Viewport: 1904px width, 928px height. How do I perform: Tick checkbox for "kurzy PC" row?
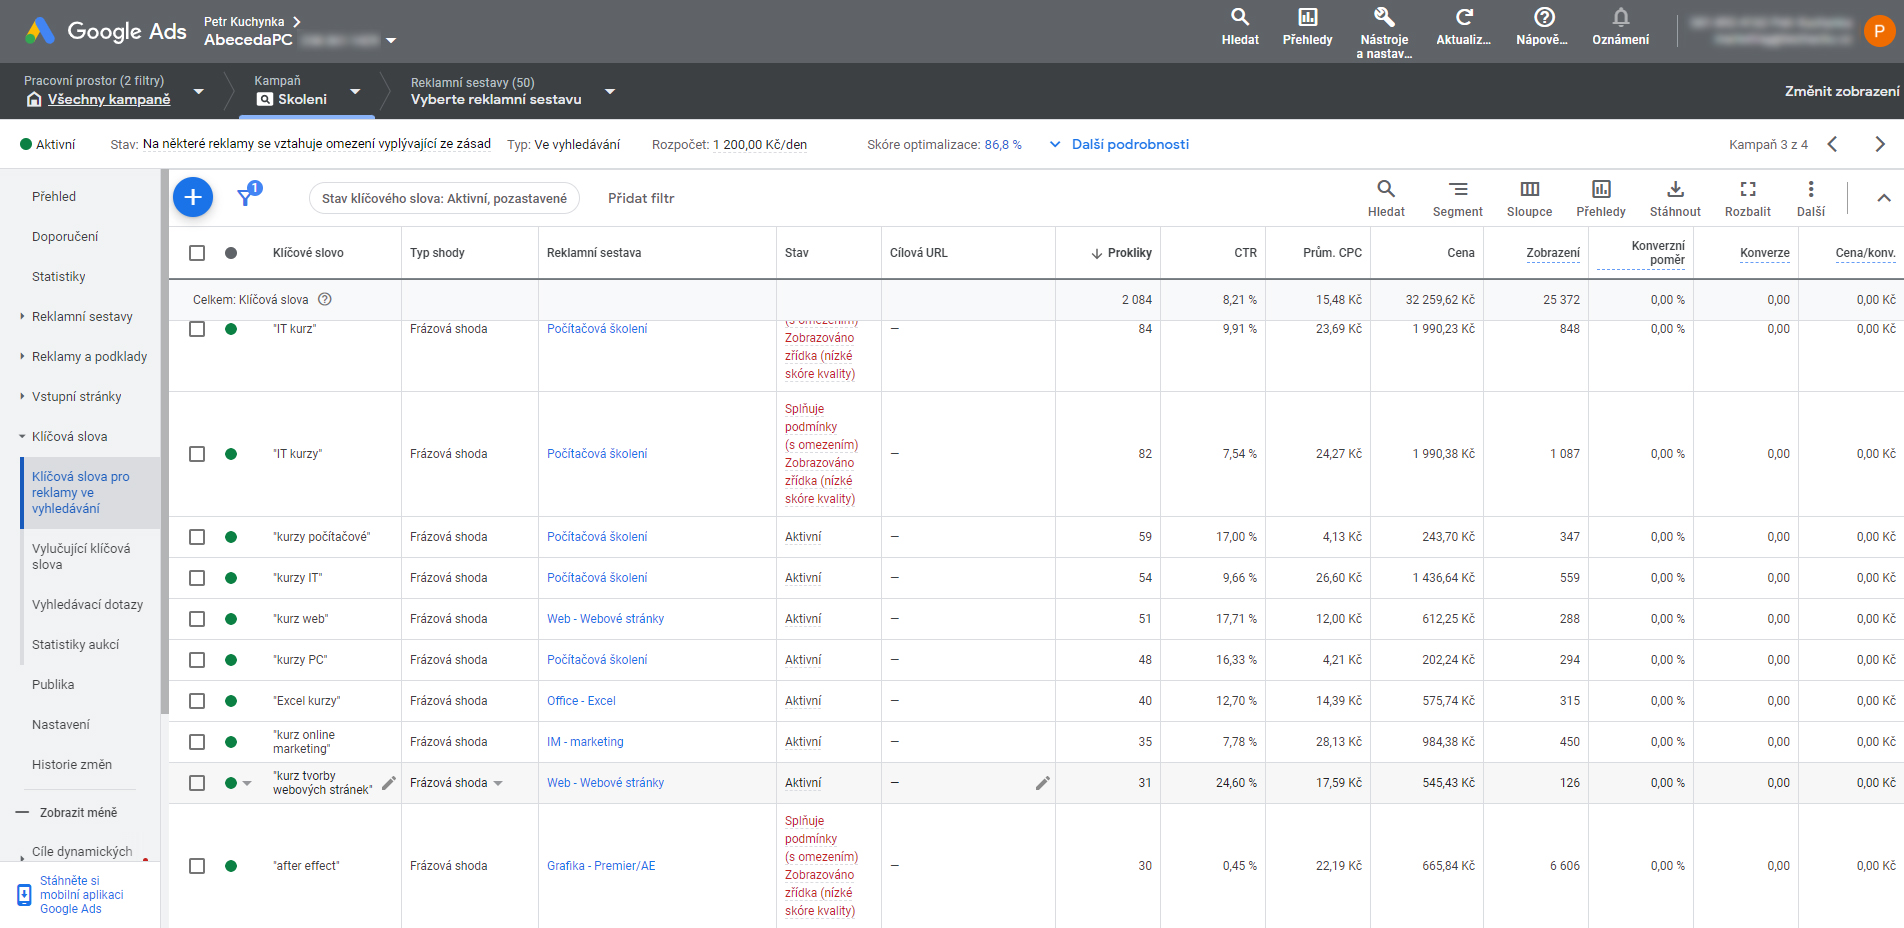(x=197, y=660)
